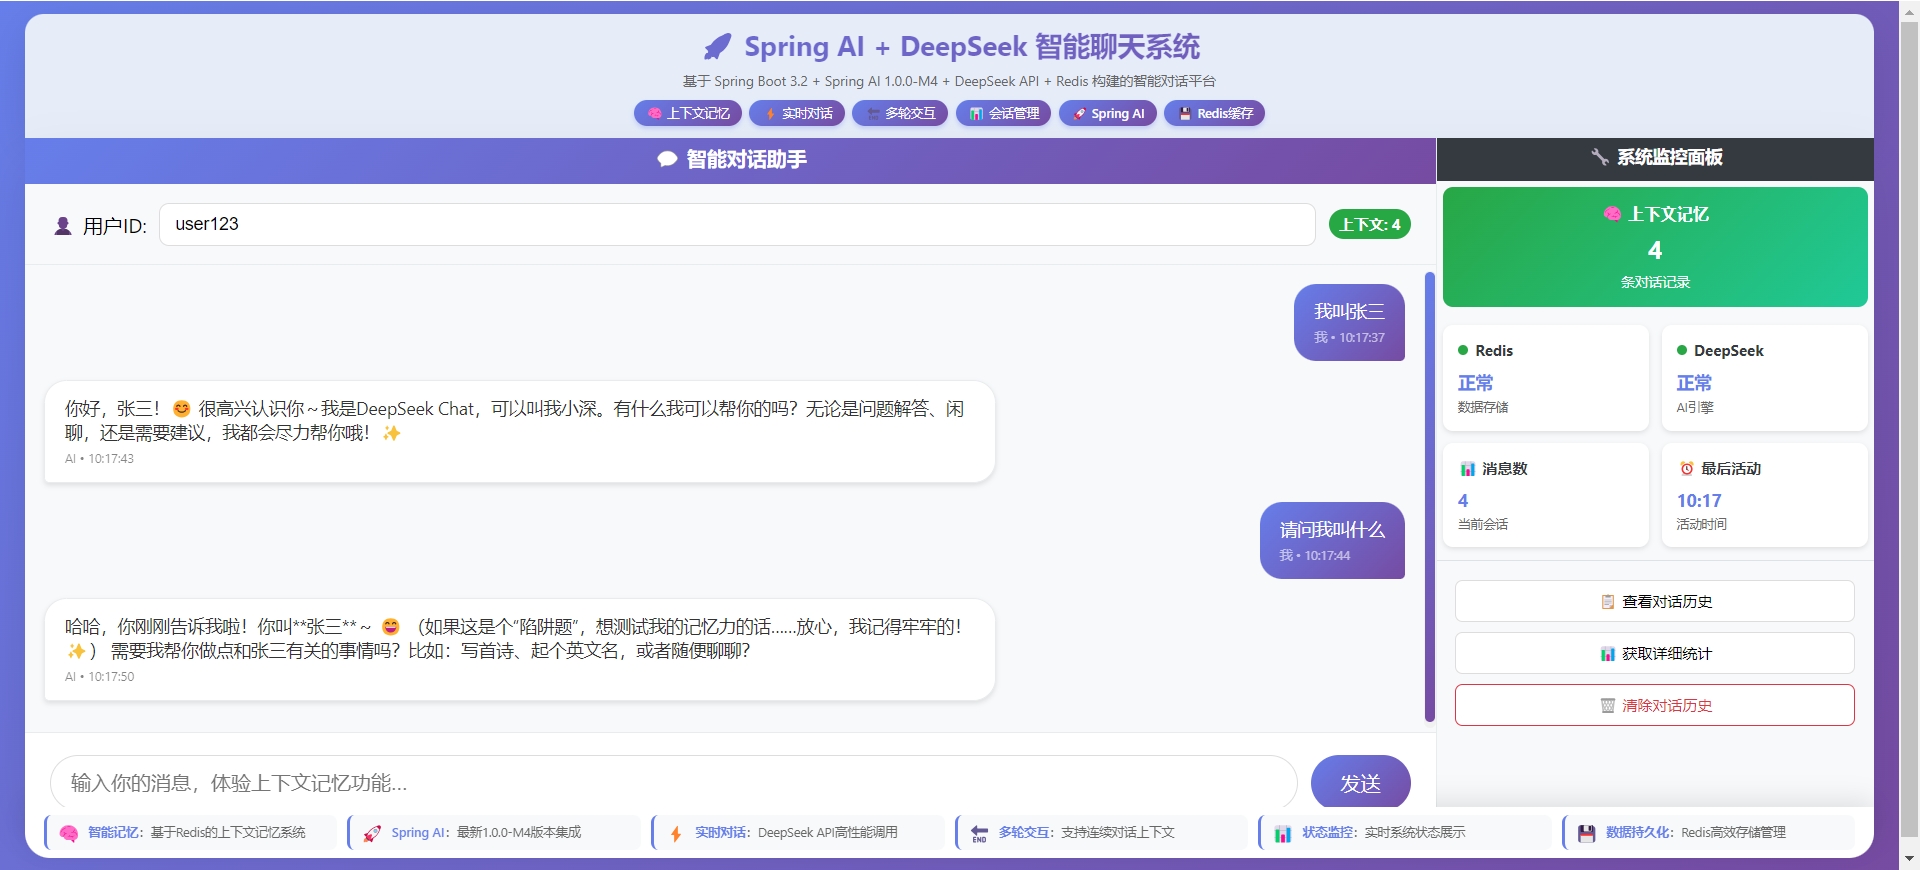
Task: Click the lightning icon in 实时对话 tag
Action: pos(770,114)
